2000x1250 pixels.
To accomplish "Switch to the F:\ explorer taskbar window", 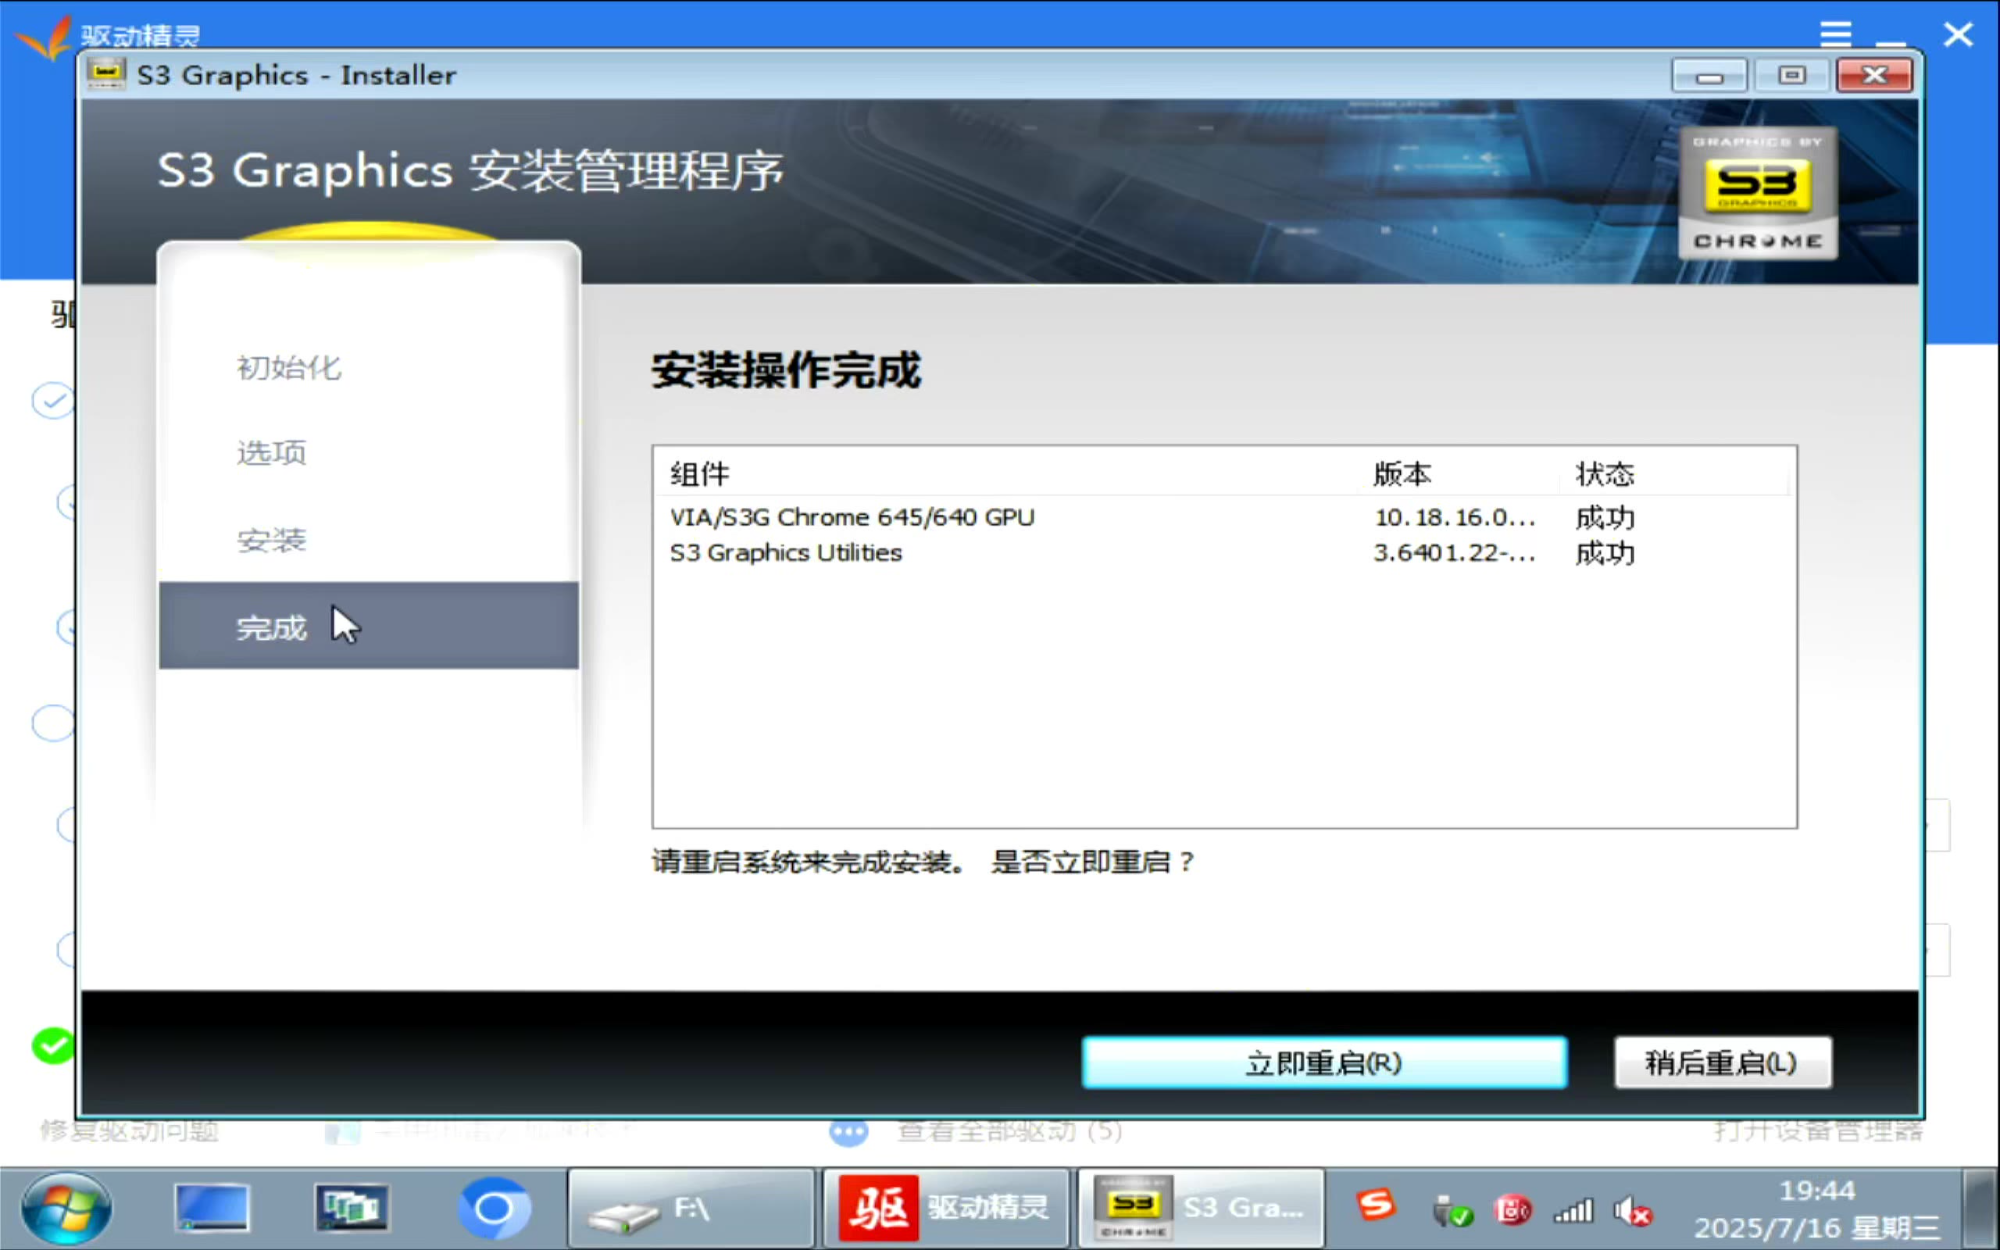I will [691, 1209].
